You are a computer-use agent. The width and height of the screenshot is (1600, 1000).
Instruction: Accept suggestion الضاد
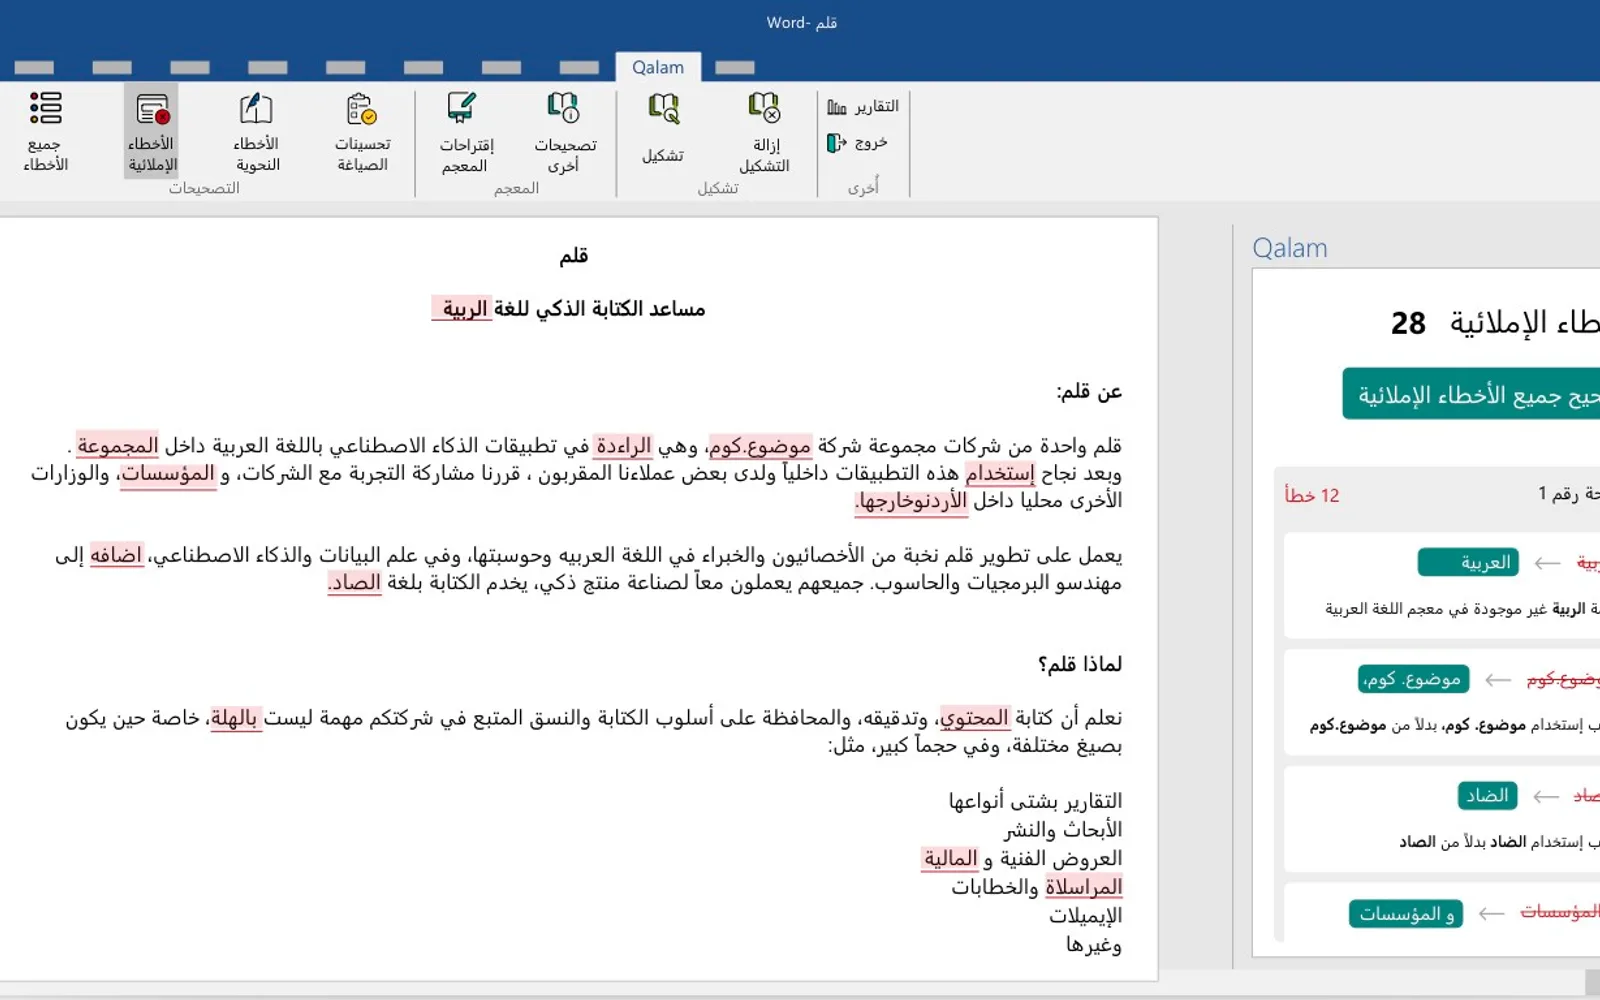click(x=1487, y=795)
